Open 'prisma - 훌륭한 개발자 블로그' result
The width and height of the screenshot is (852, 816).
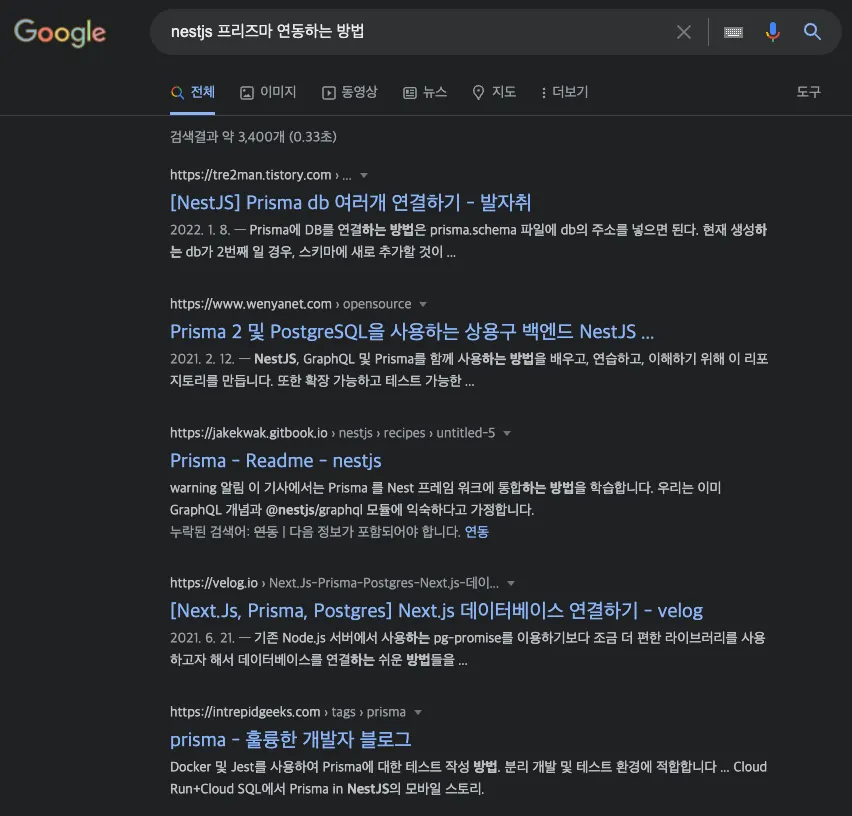(x=291, y=739)
